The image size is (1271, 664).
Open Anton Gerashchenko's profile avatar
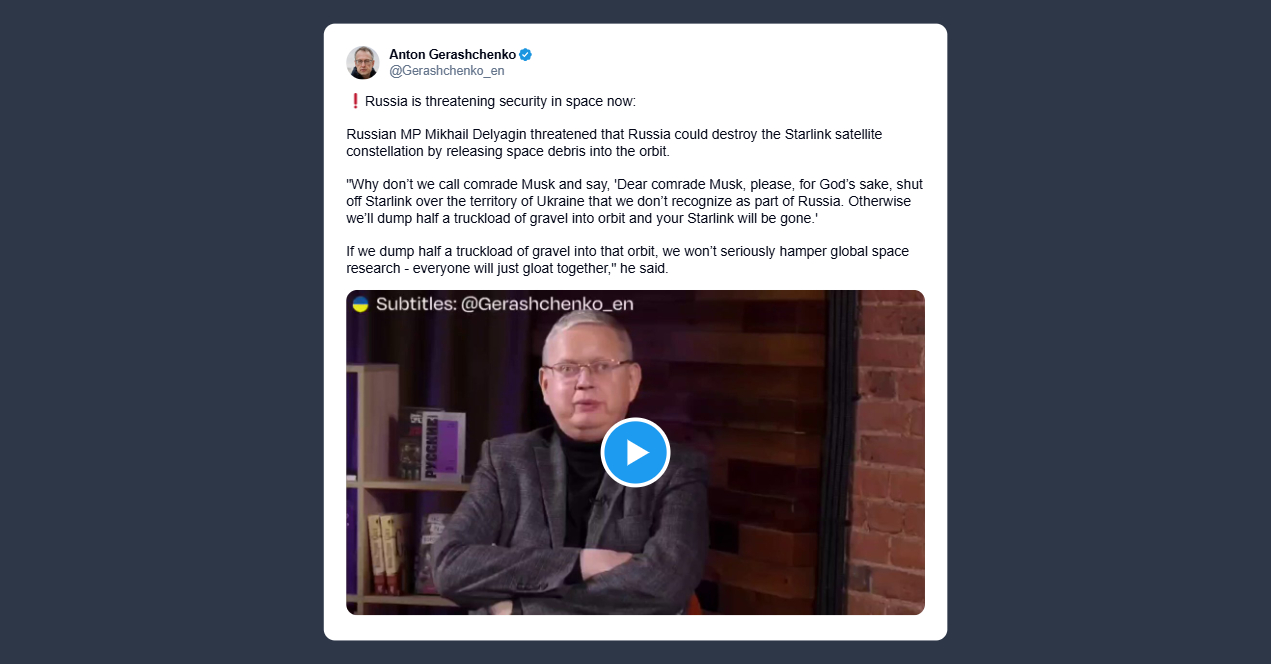pos(363,62)
